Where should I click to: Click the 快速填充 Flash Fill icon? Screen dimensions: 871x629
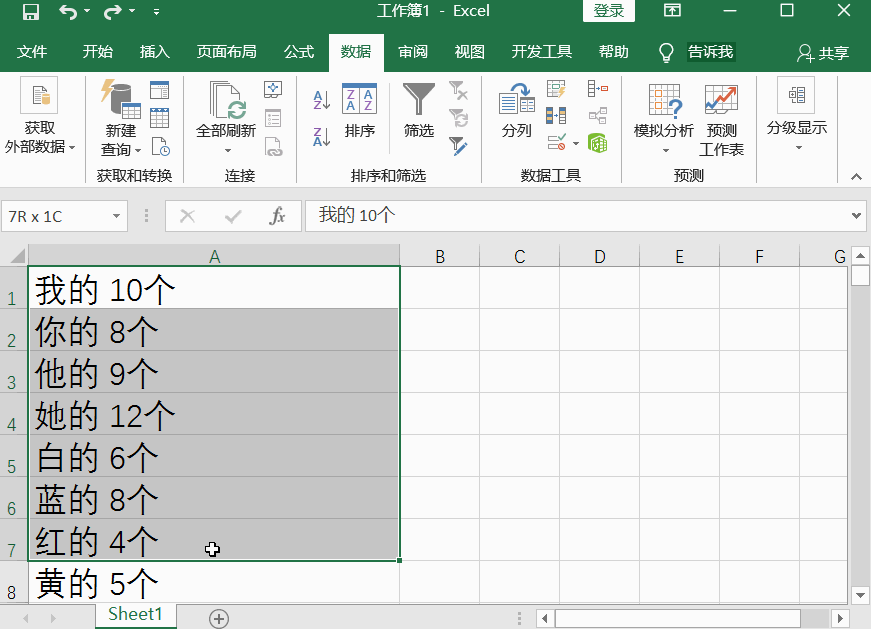click(x=556, y=88)
